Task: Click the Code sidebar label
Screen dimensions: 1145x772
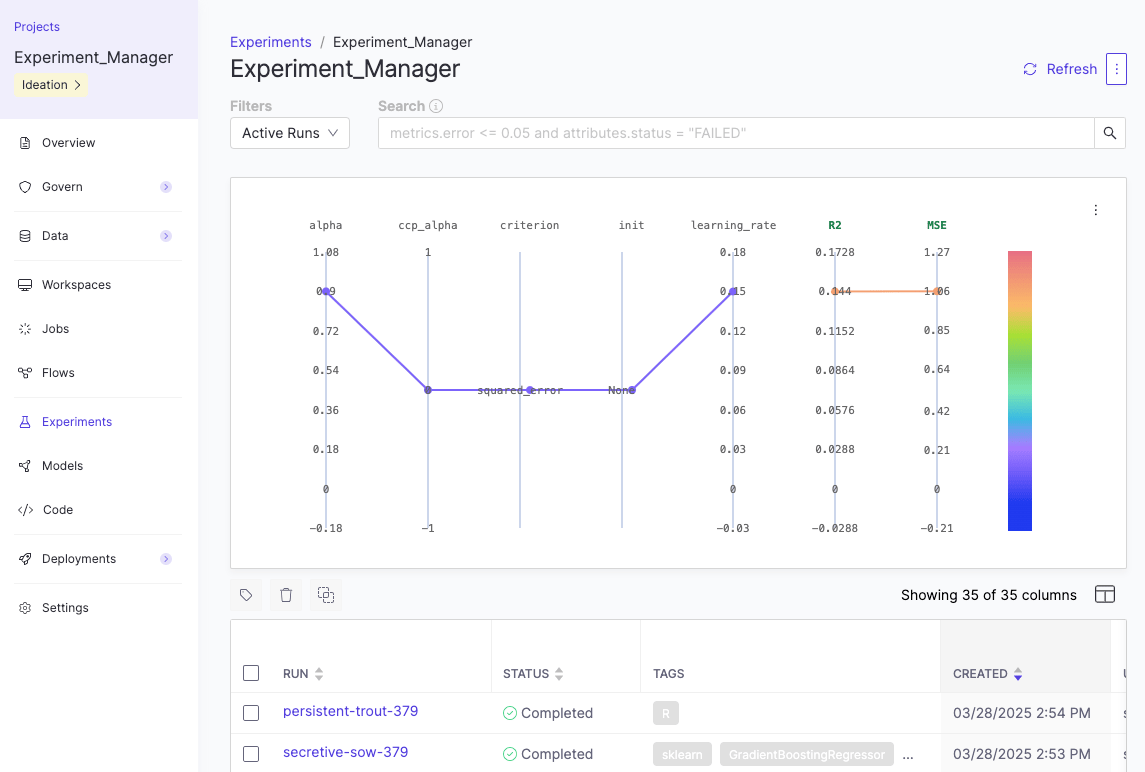Action: tap(58, 510)
